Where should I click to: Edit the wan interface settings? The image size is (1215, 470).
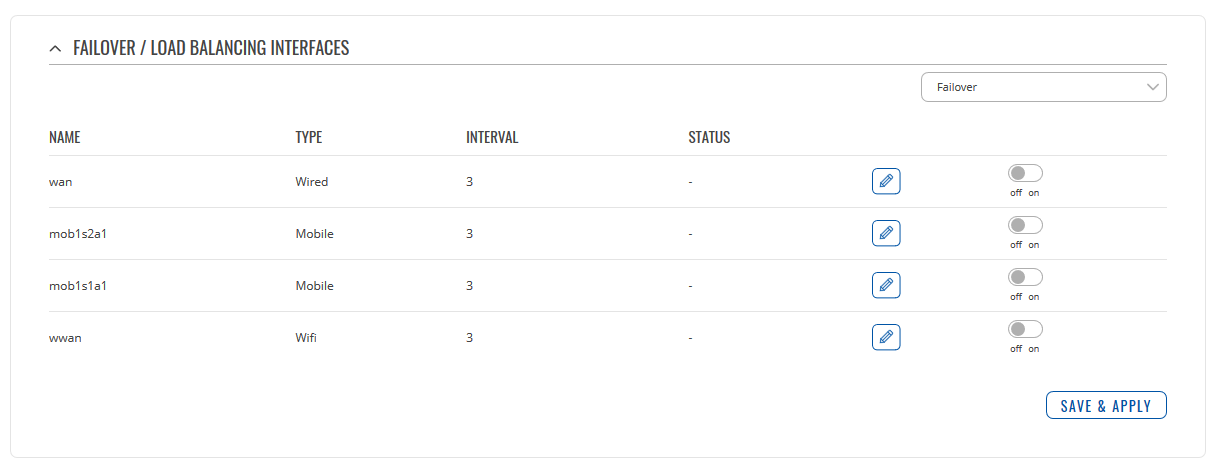point(885,182)
